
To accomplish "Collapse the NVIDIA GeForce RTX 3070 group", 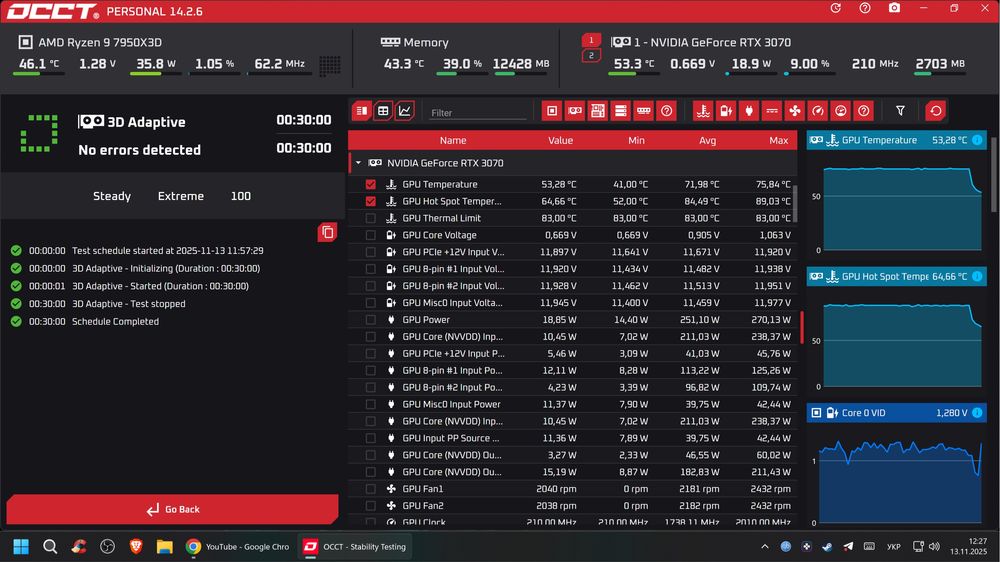I will coord(358,163).
